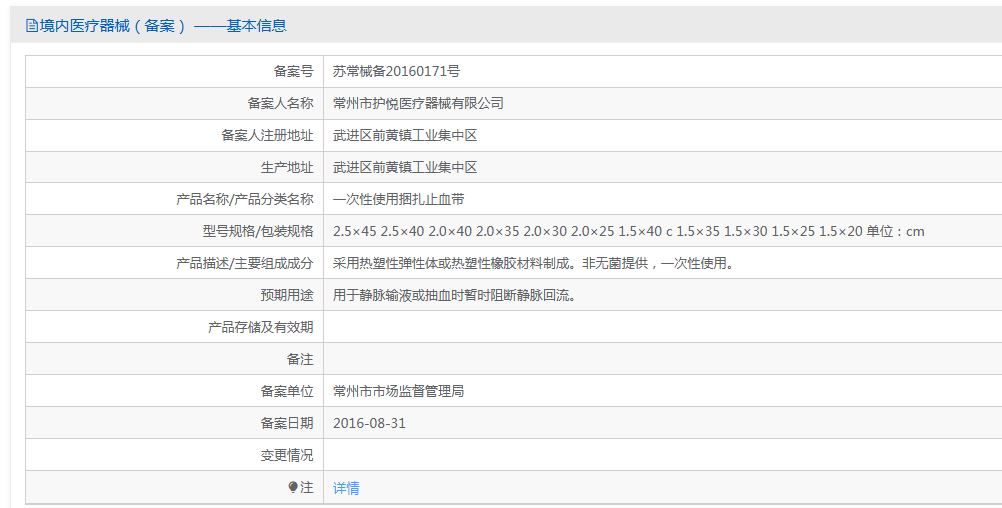Open the 详情 link
1002x508 pixels.
tap(346, 488)
